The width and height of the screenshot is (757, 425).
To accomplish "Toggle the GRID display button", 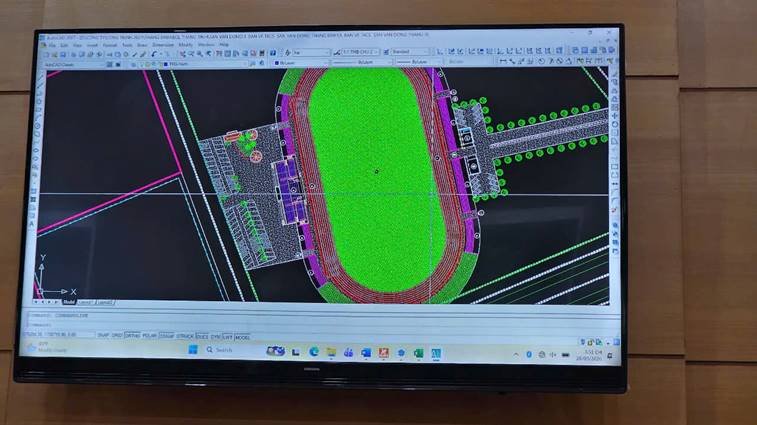I will 117,335.
